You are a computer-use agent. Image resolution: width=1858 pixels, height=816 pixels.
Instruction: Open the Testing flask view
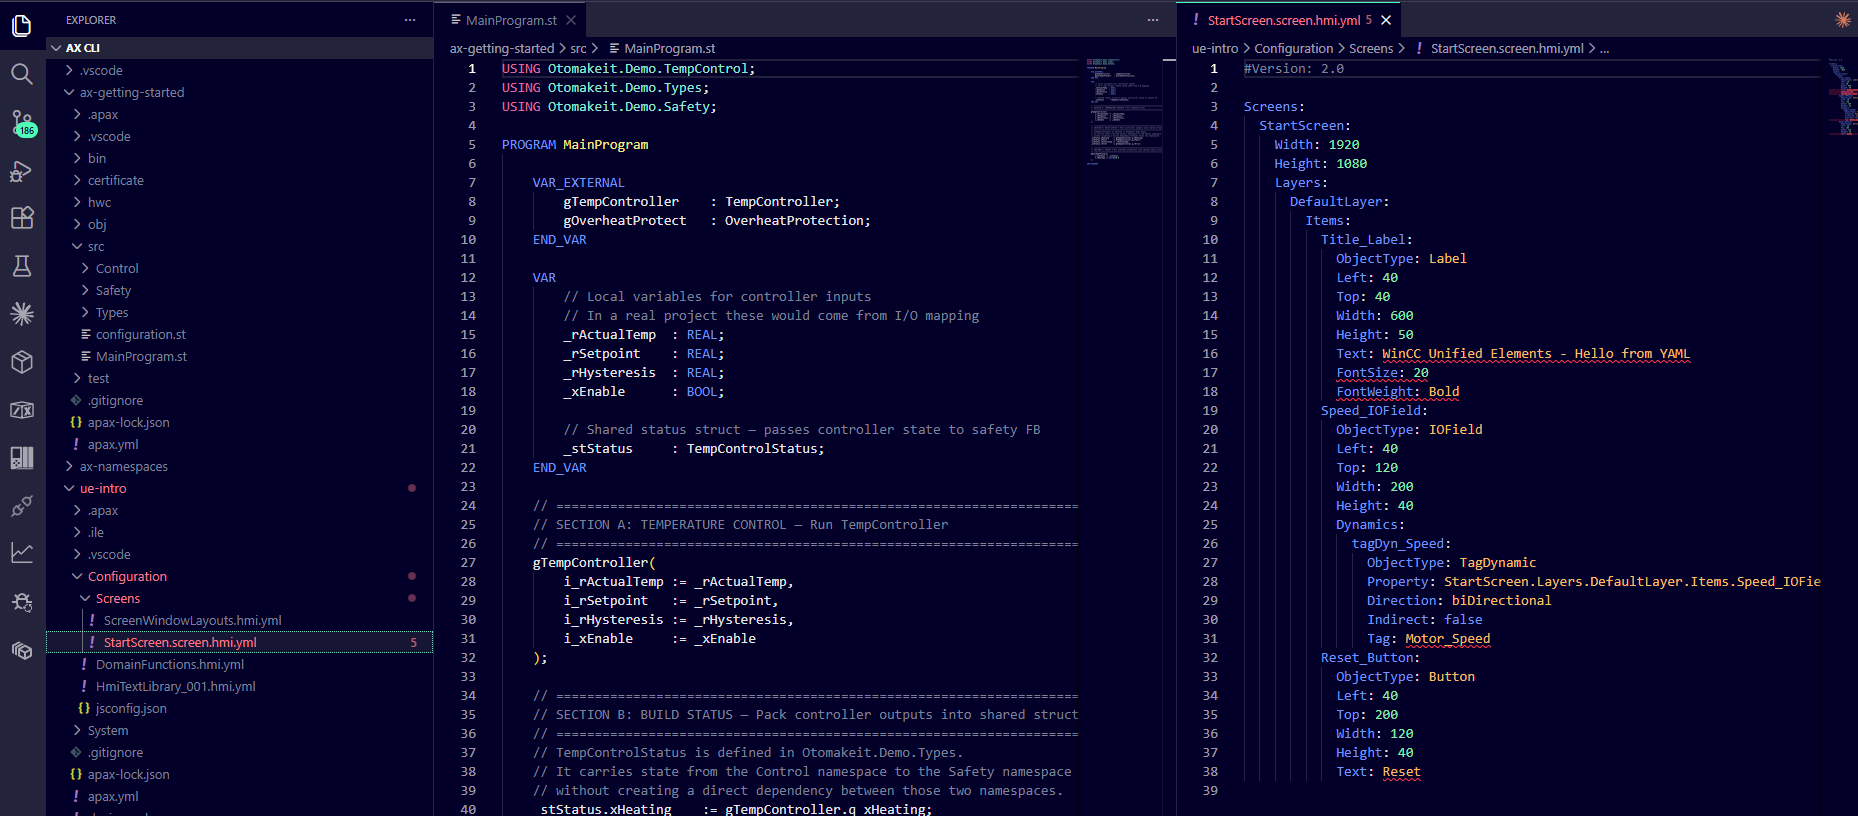pos(22,266)
